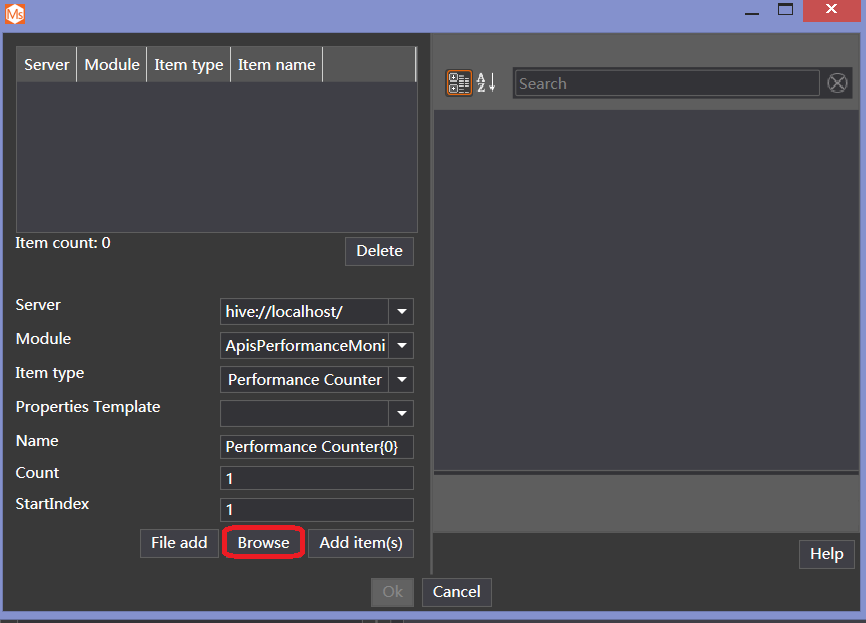866x623 pixels.
Task: Open the Module combo box list
Action: (401, 345)
